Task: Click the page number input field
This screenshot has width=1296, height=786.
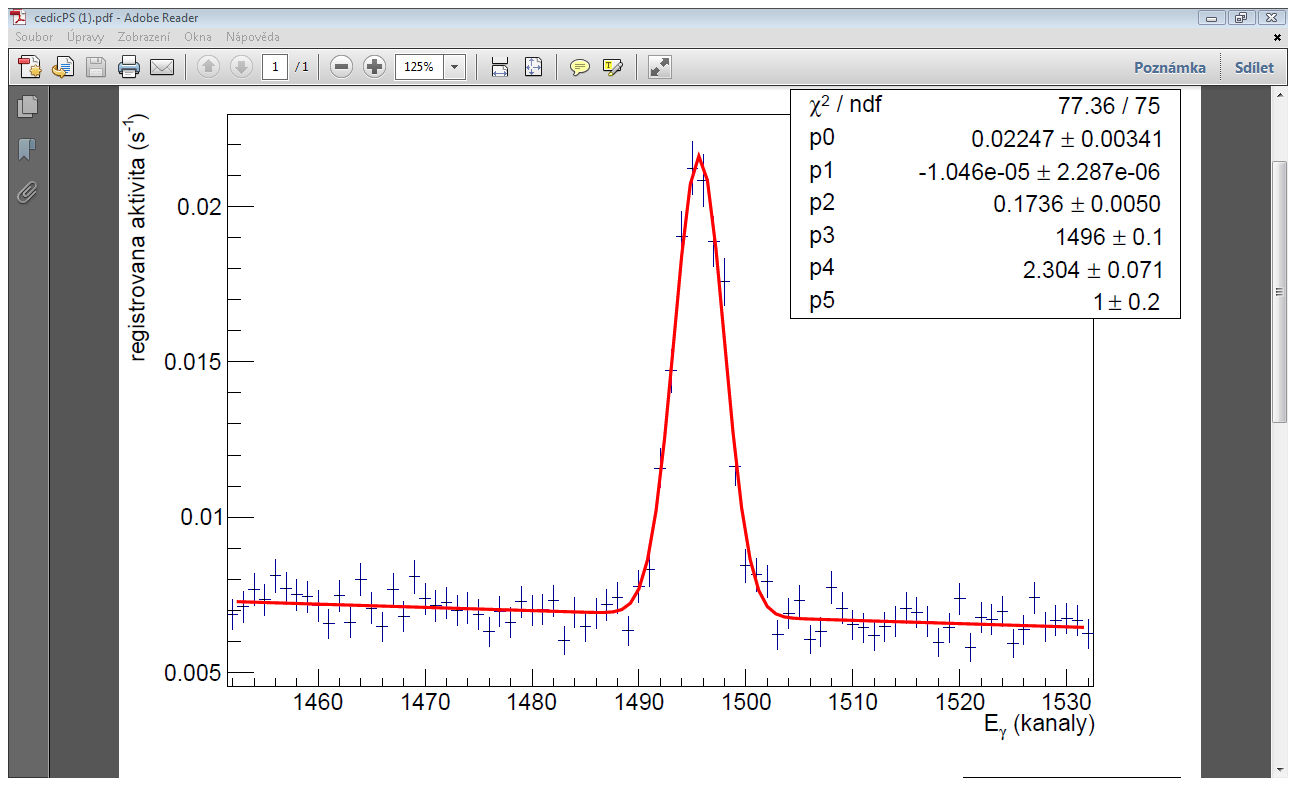Action: [275, 67]
